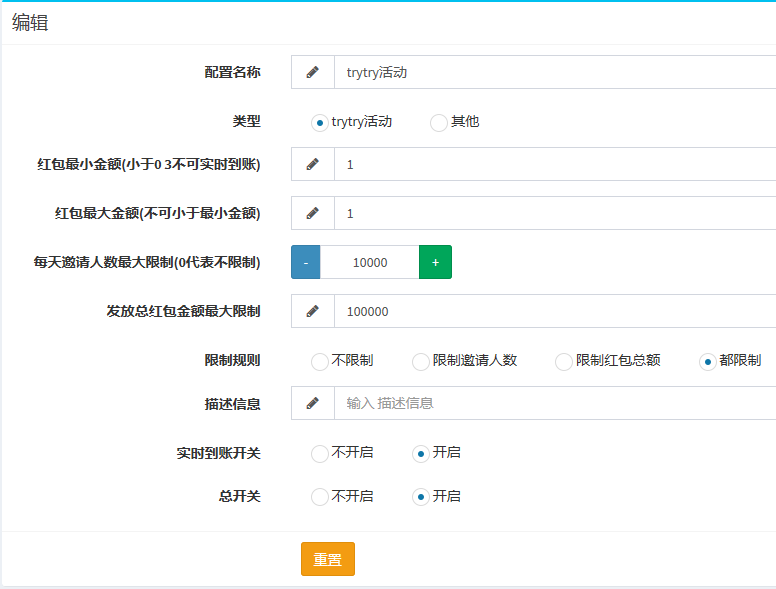Click pencil icon beside 发放总红包金额最大限制 field
The image size is (776, 589).
pos(312,311)
